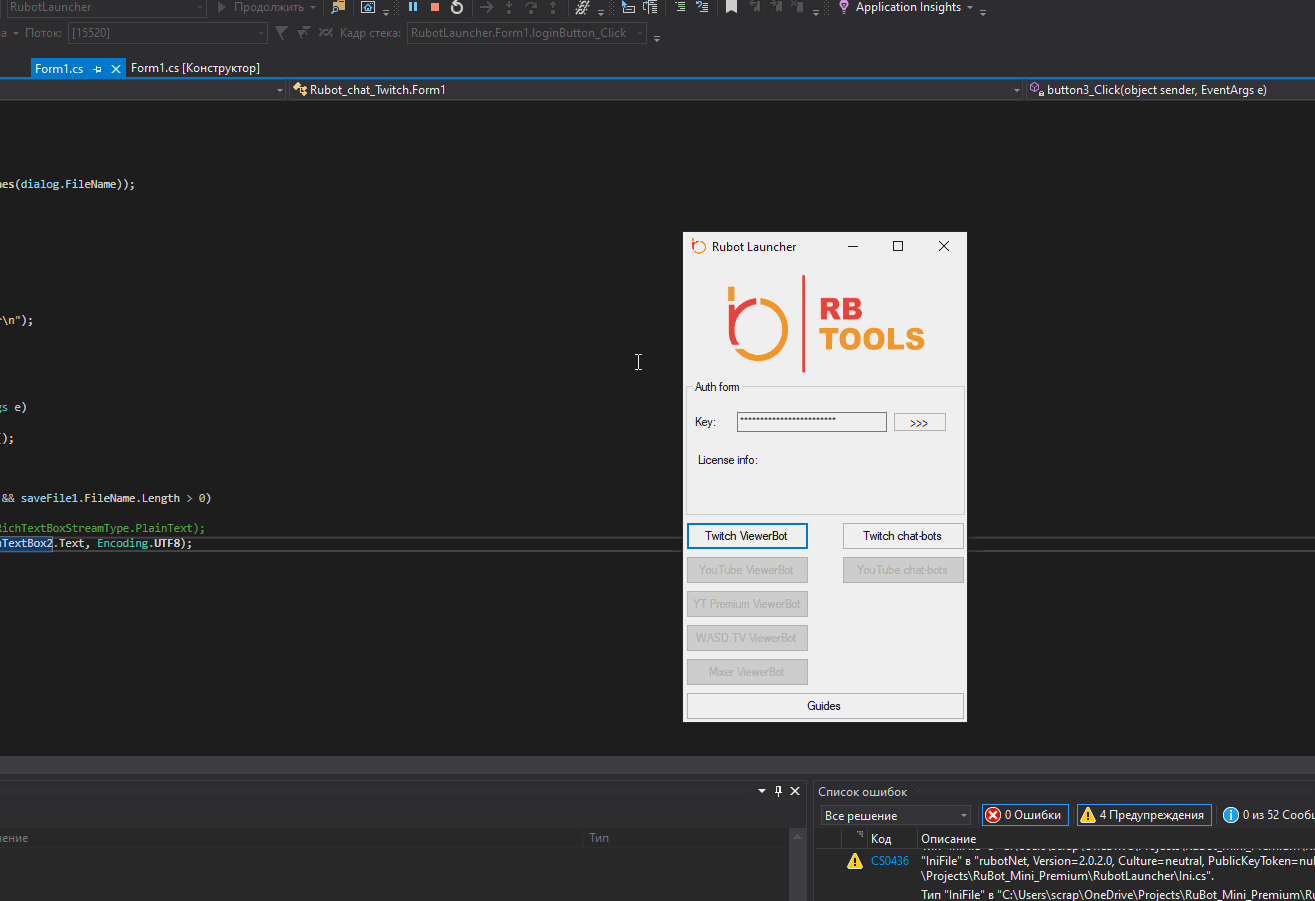1315x901 pixels.
Task: Open Guides in Rubot Launcher
Action: tap(824, 706)
